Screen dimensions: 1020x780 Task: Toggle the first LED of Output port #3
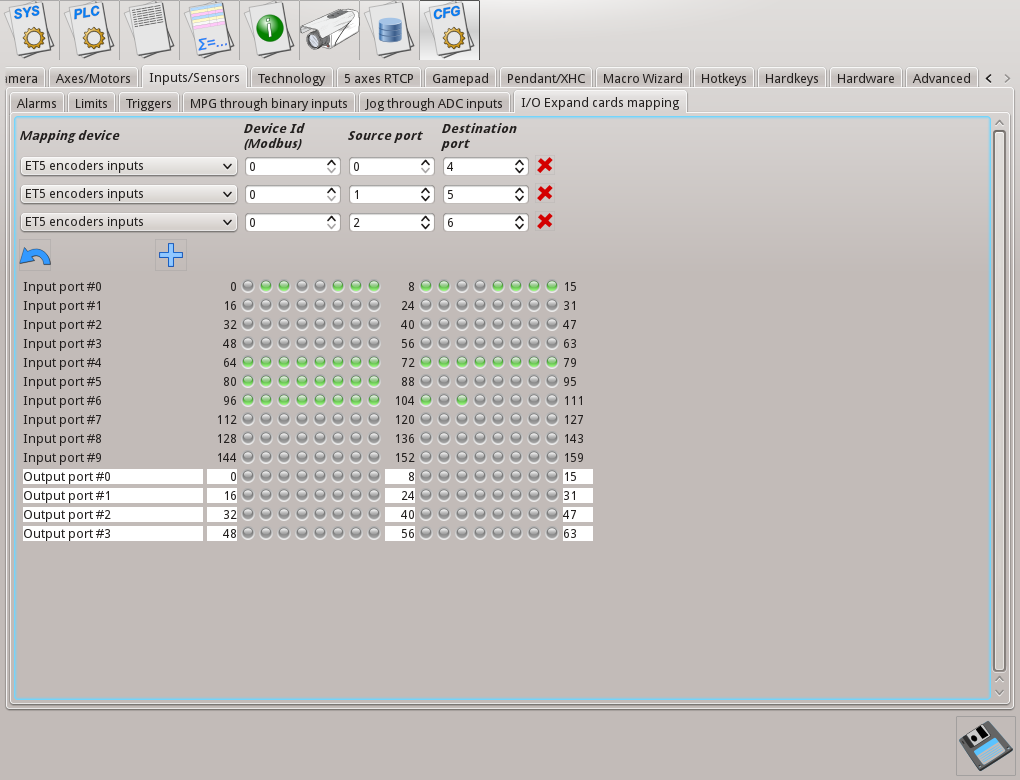click(x=248, y=534)
